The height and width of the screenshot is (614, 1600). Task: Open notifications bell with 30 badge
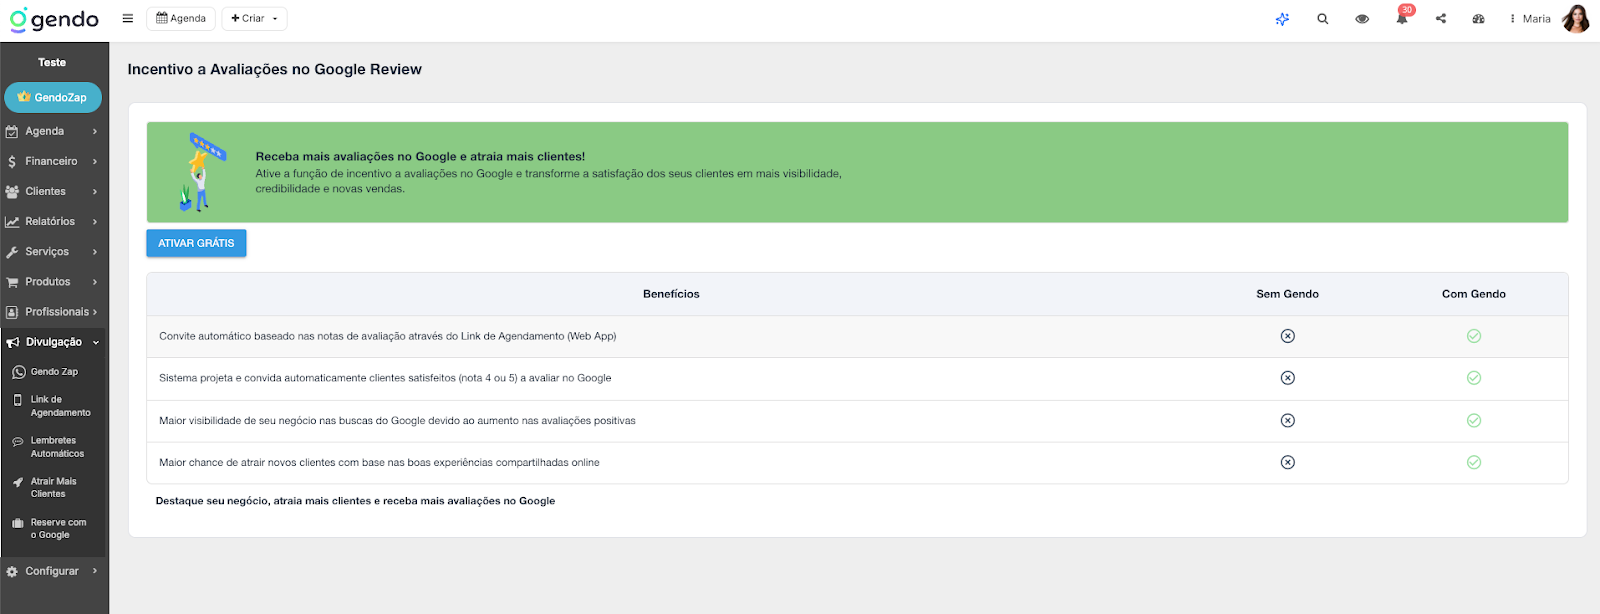tap(1402, 18)
